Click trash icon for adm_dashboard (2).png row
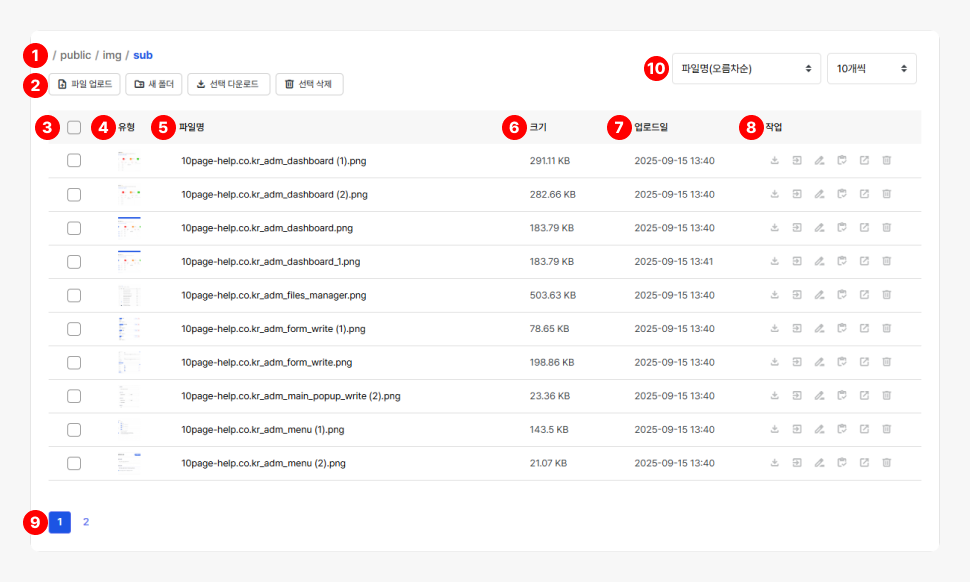The image size is (970, 582). [x=886, y=194]
